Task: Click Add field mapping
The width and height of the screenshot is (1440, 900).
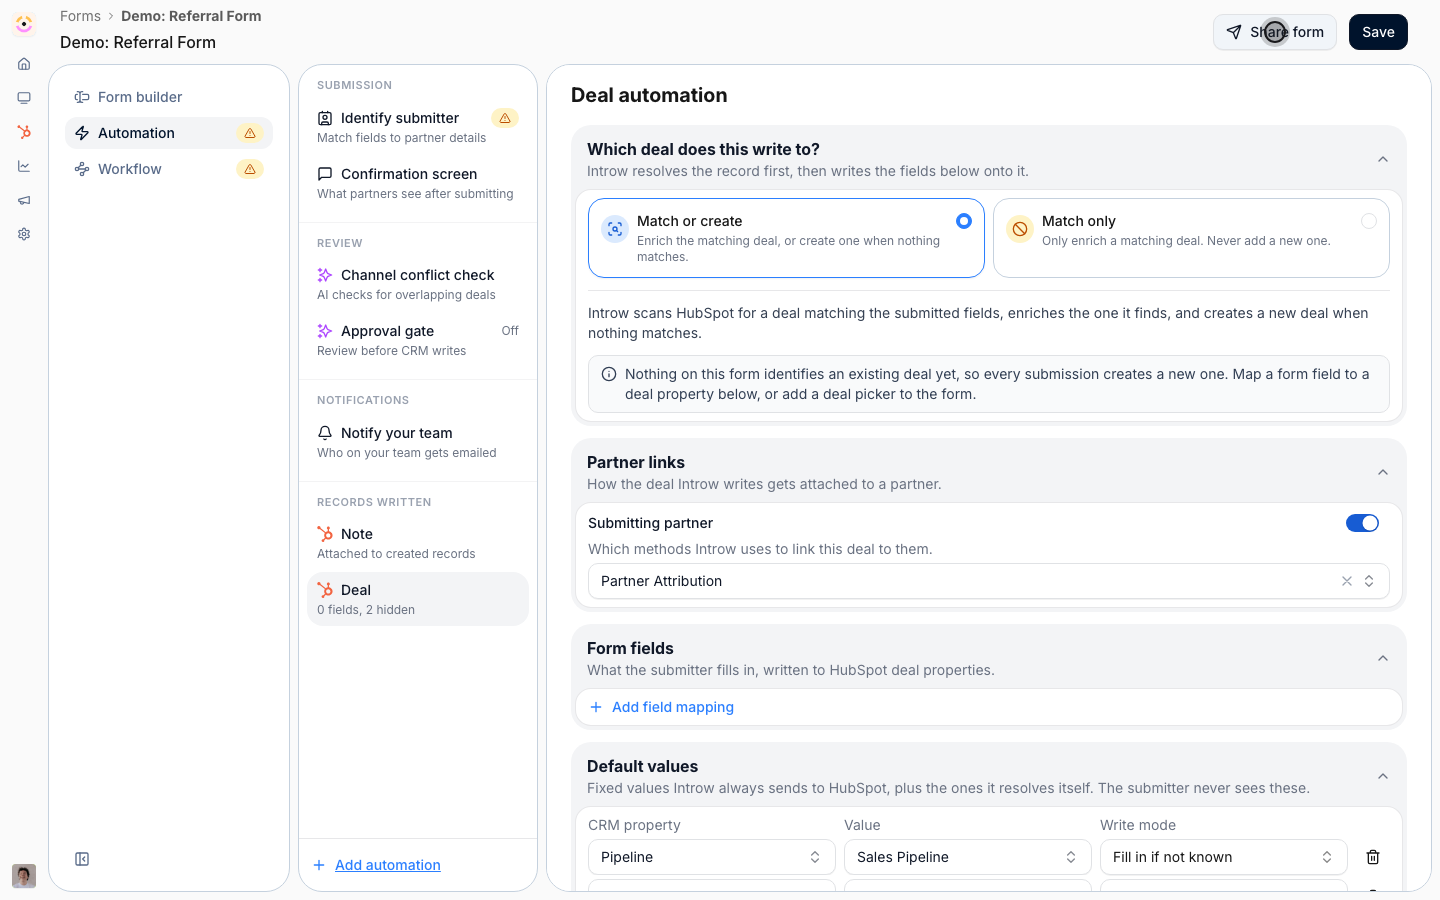Action: pos(662,707)
